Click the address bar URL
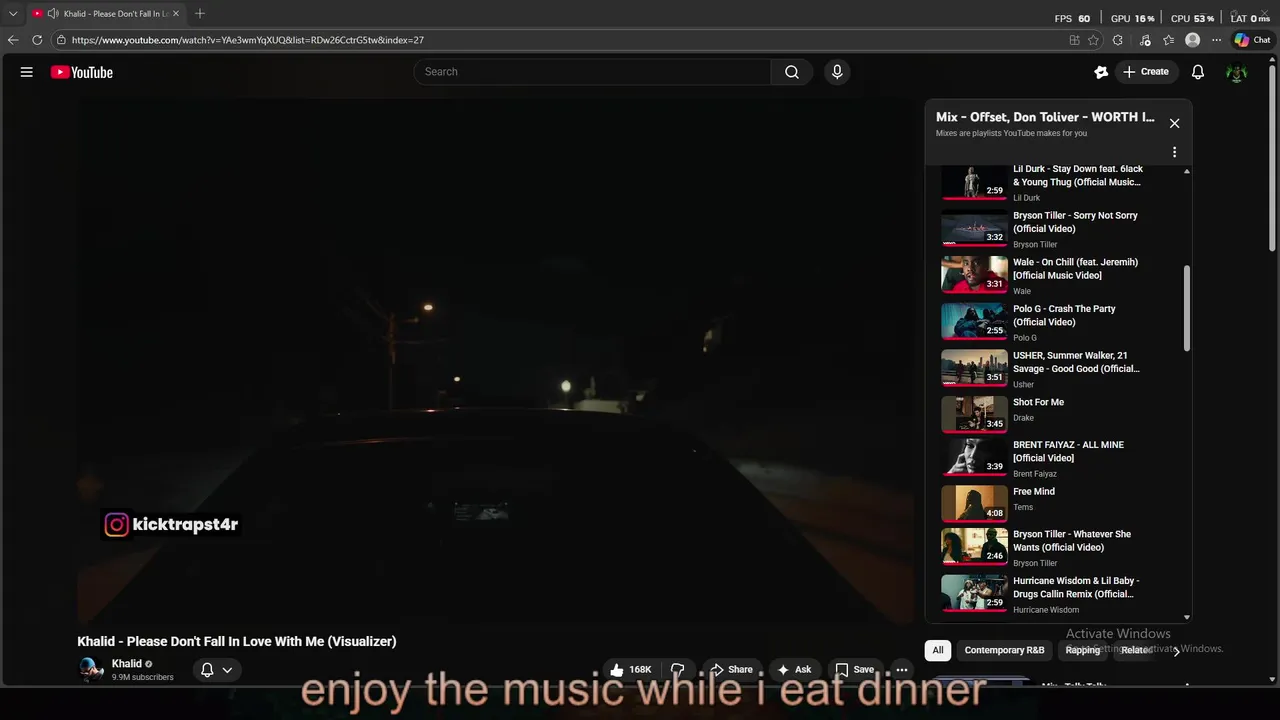Screen dimensions: 1280x720 (x=248, y=40)
